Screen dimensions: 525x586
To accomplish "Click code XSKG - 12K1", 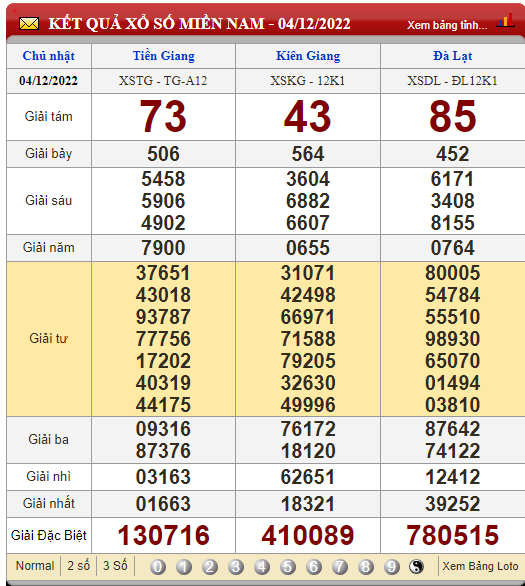I will [x=308, y=81].
